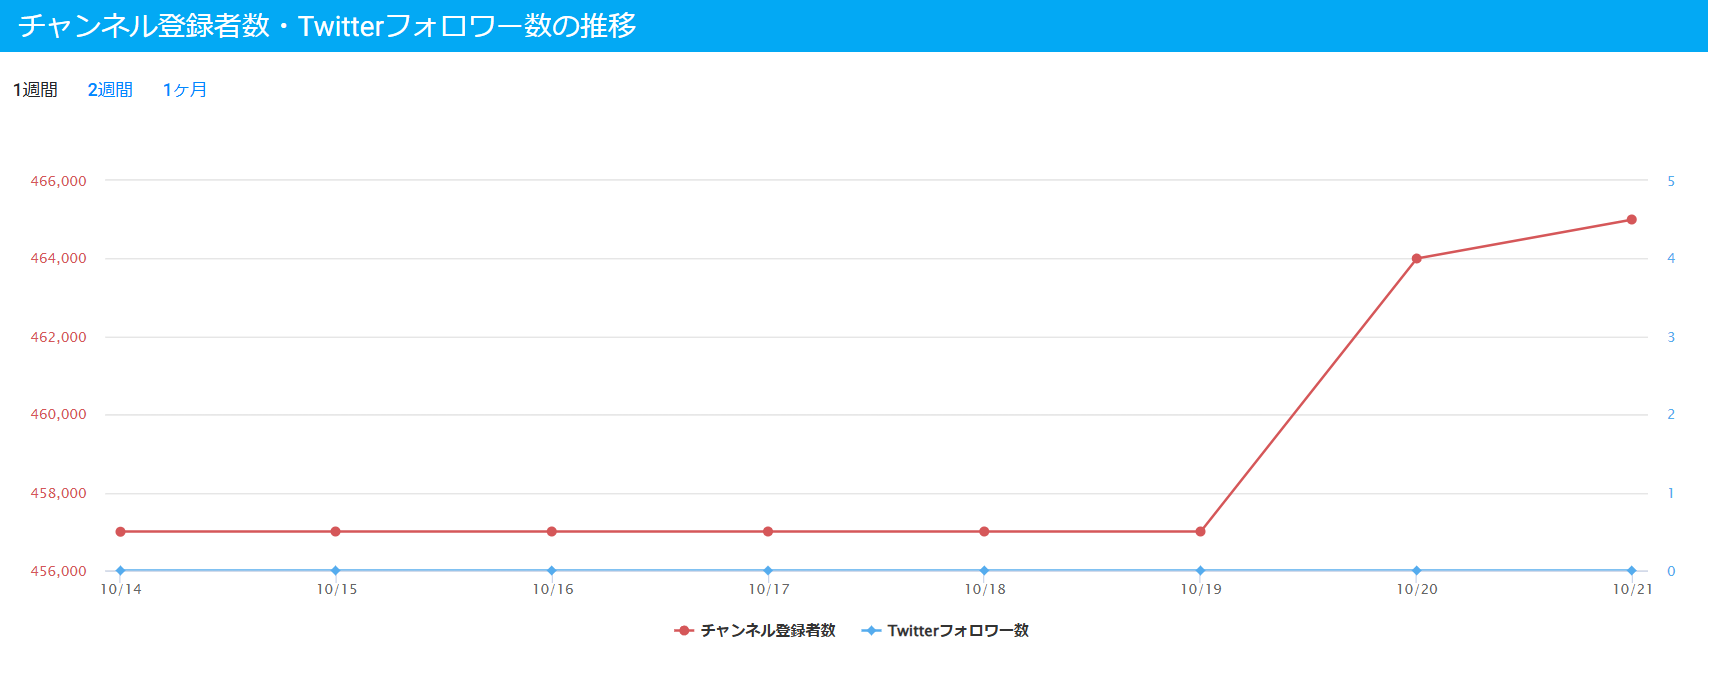This screenshot has height=676, width=1709.
Task: Pick blue Twitter marker at 10/17
Action: click(768, 571)
